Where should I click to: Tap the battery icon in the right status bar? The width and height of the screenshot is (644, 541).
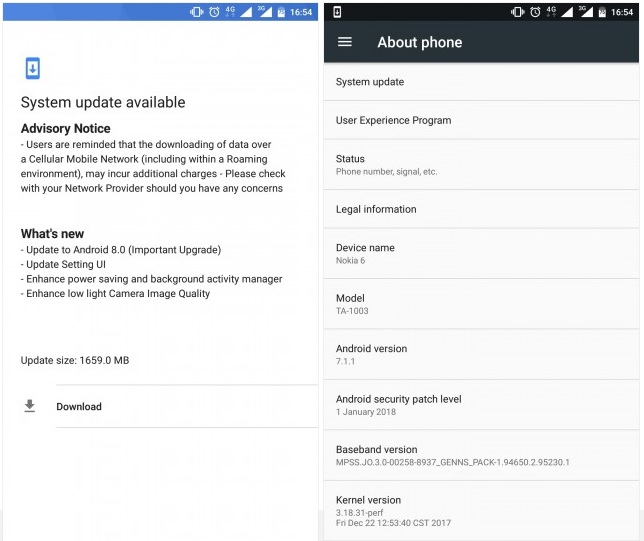point(602,12)
